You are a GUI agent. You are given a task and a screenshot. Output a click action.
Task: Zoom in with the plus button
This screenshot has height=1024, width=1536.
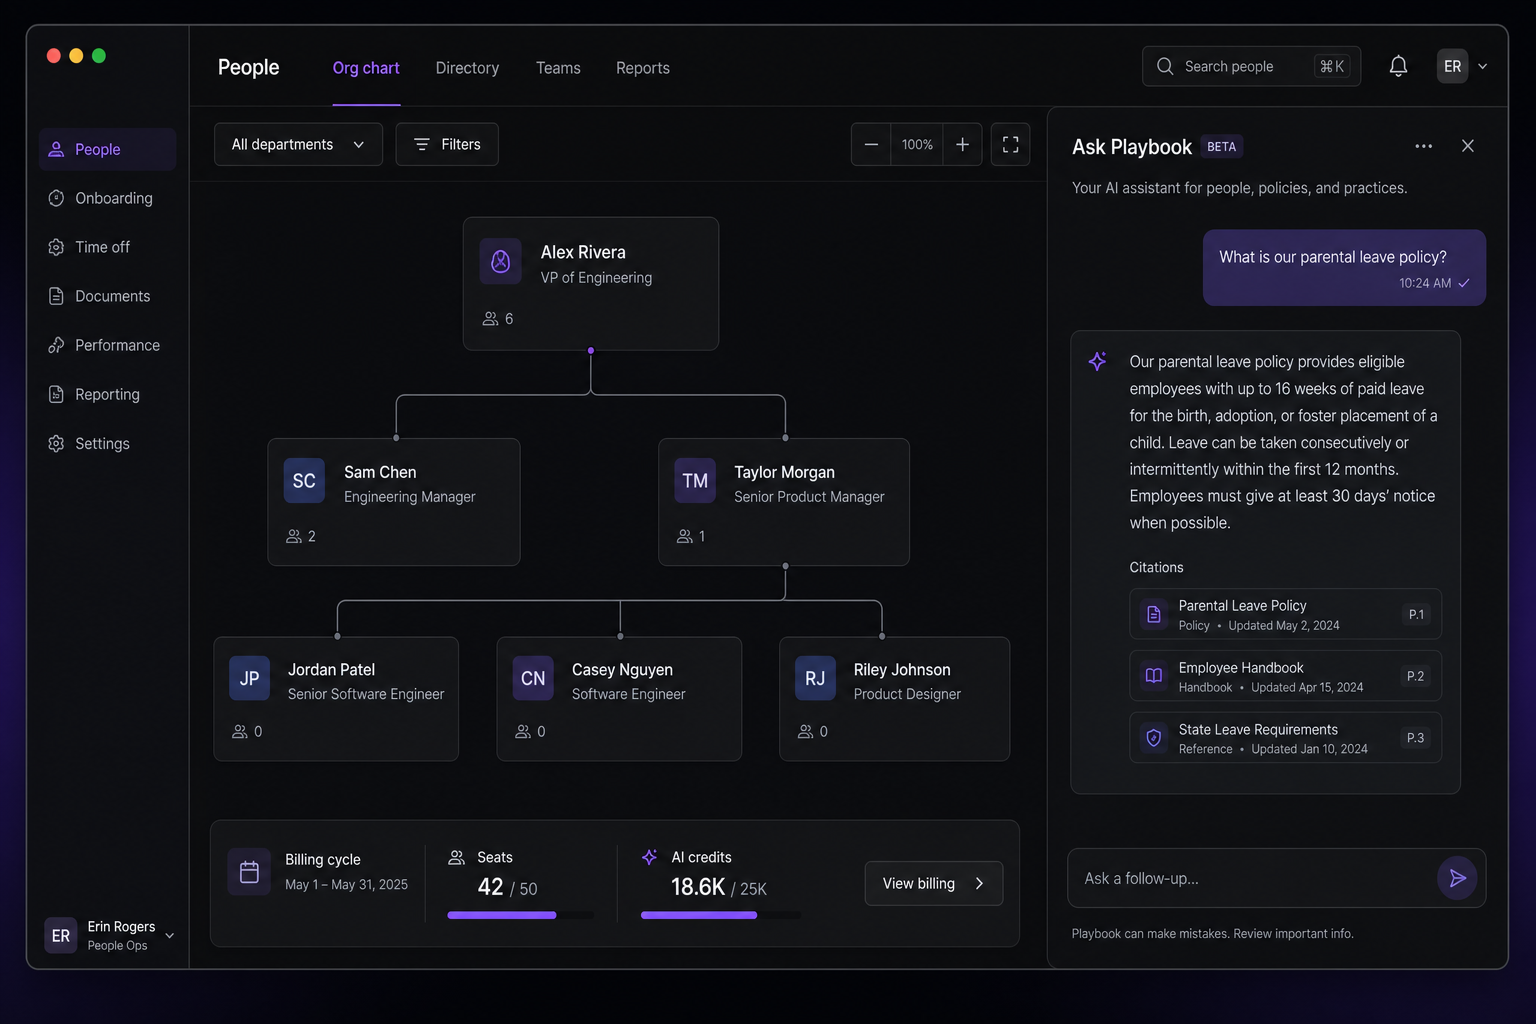(x=962, y=144)
